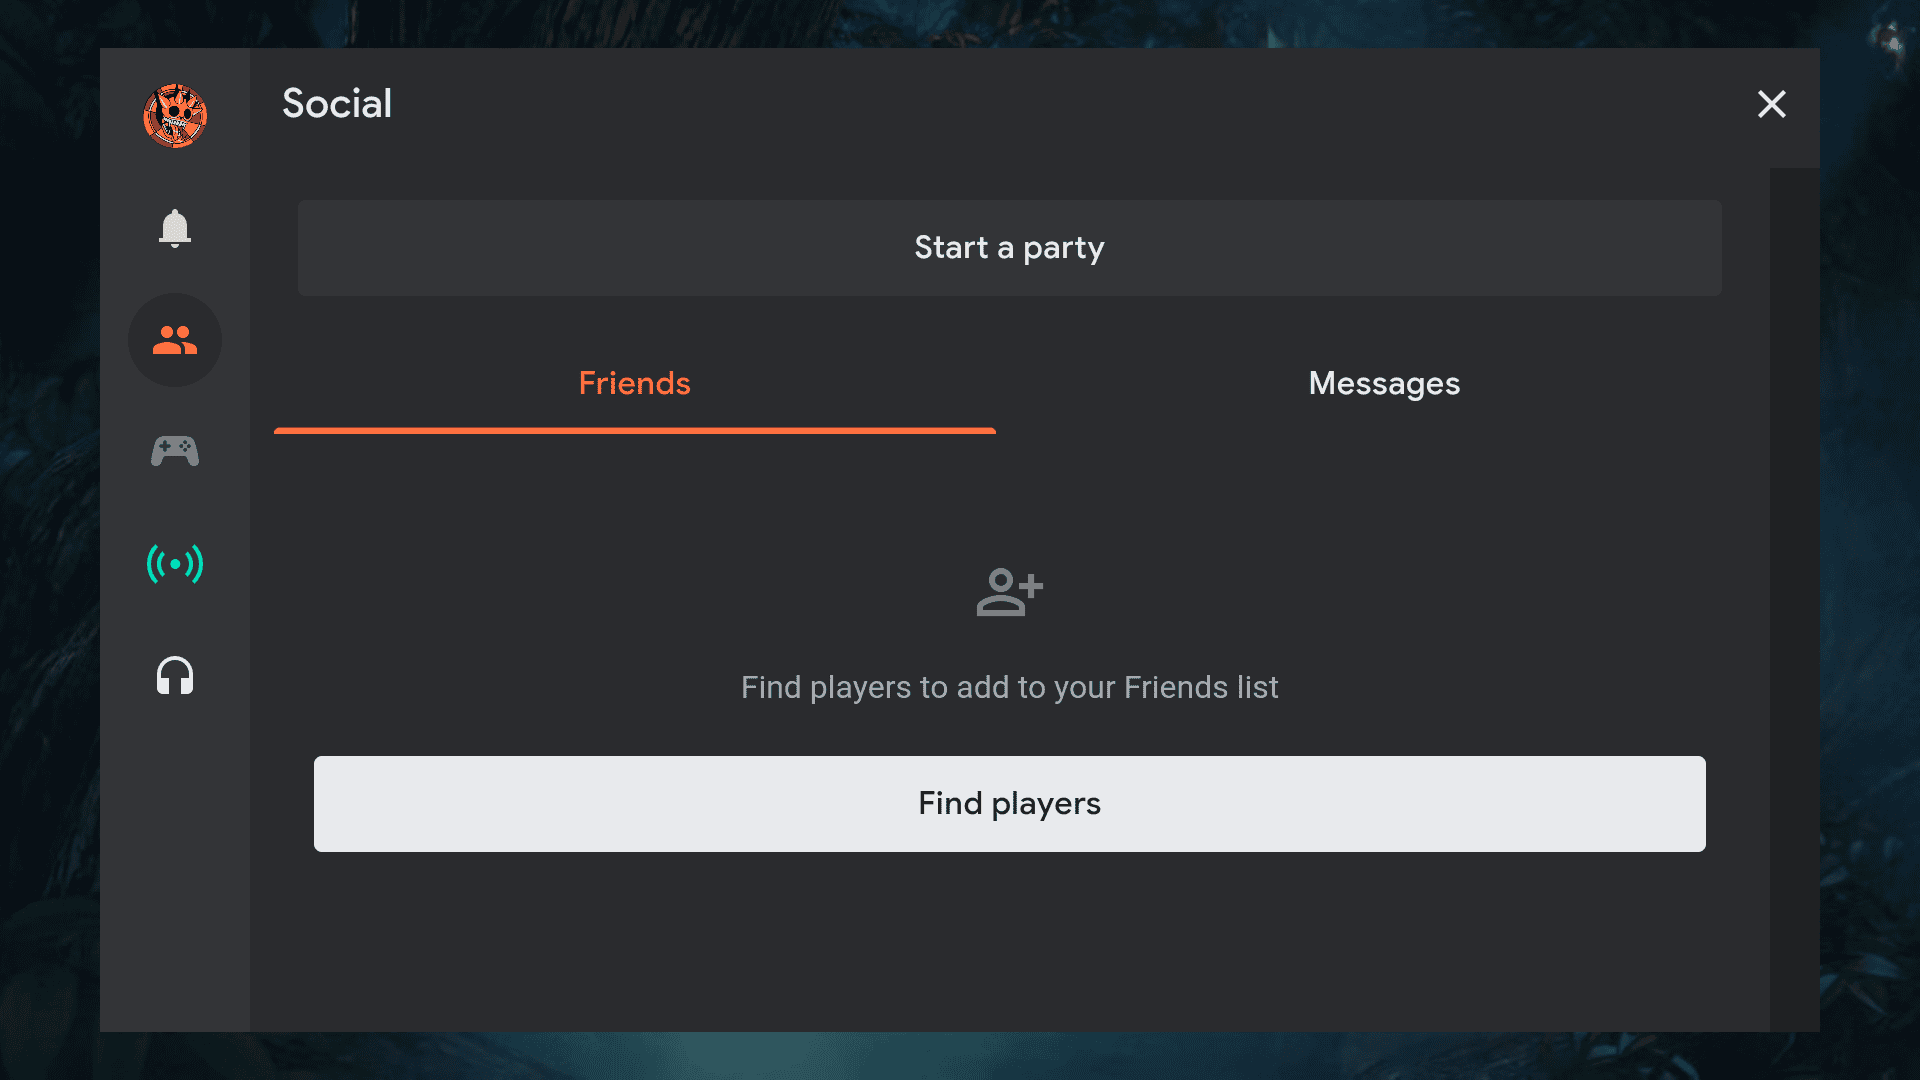The image size is (1920, 1080).
Task: Switch to the Friends tab
Action: (x=634, y=384)
